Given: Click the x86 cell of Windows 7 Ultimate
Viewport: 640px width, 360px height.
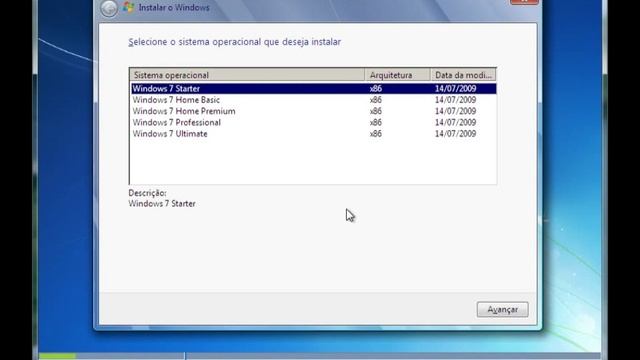Looking at the screenshot, I should click(376, 134).
